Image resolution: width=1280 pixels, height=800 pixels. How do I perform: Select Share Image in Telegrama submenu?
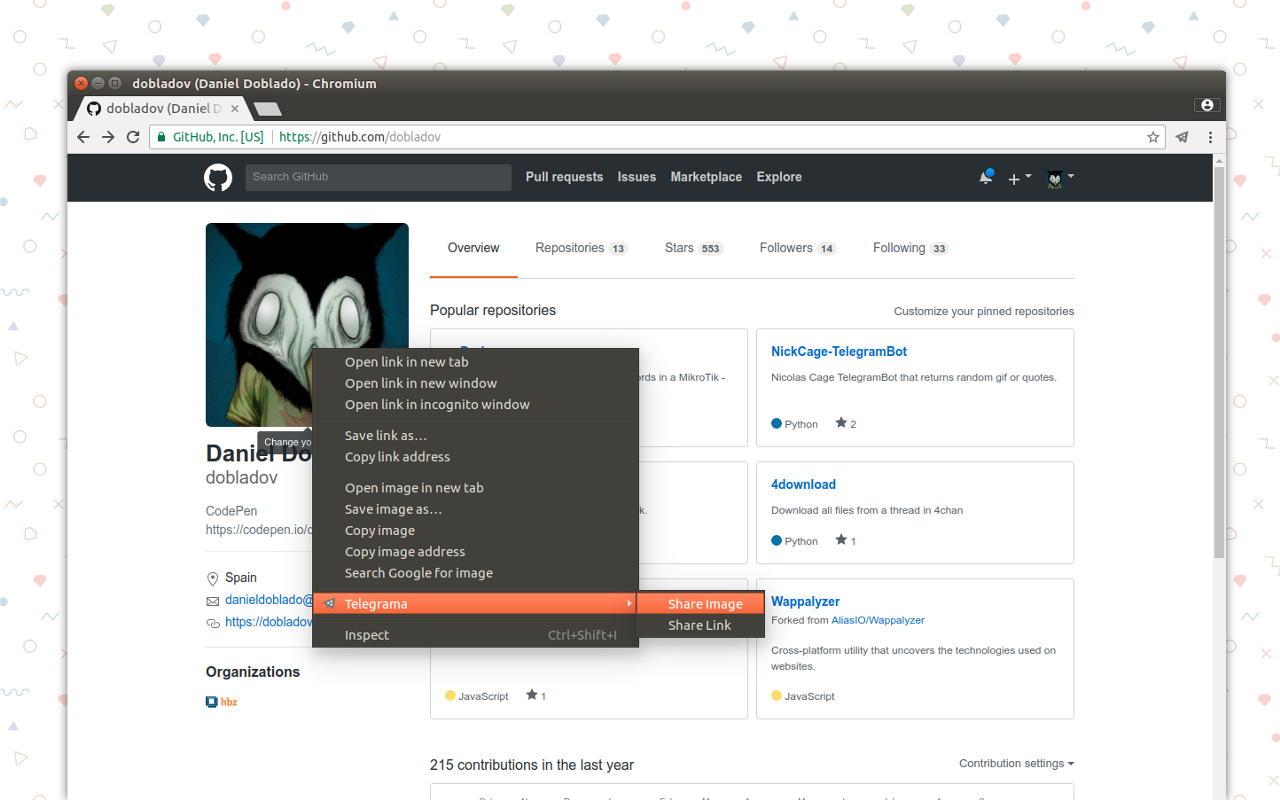click(701, 604)
